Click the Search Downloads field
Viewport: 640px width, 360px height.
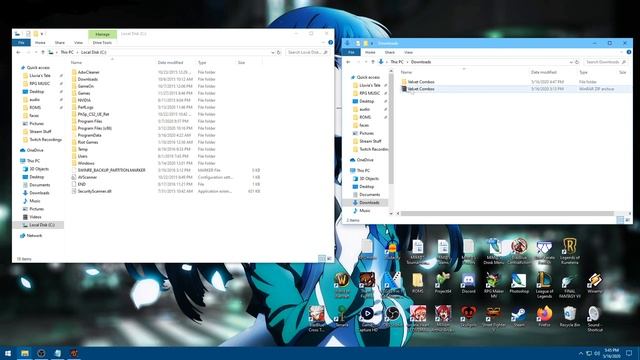click(x=605, y=62)
